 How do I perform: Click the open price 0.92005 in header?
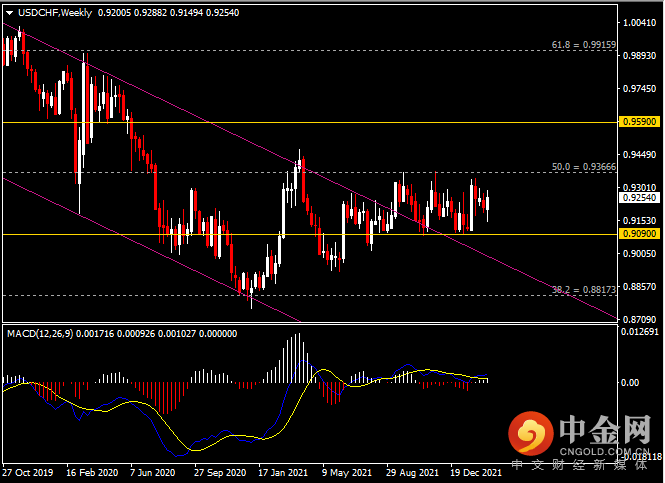[x=115, y=13]
